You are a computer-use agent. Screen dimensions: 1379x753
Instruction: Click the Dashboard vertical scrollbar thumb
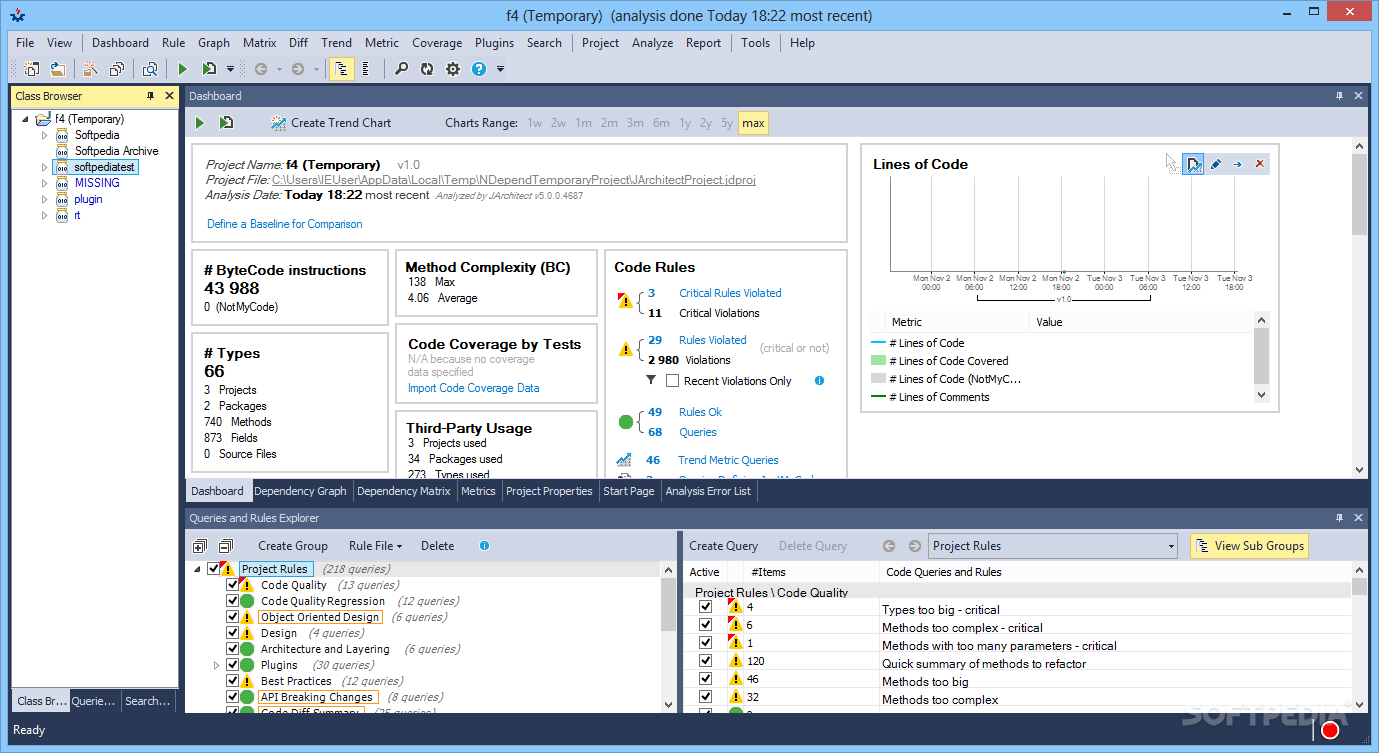(x=1359, y=195)
